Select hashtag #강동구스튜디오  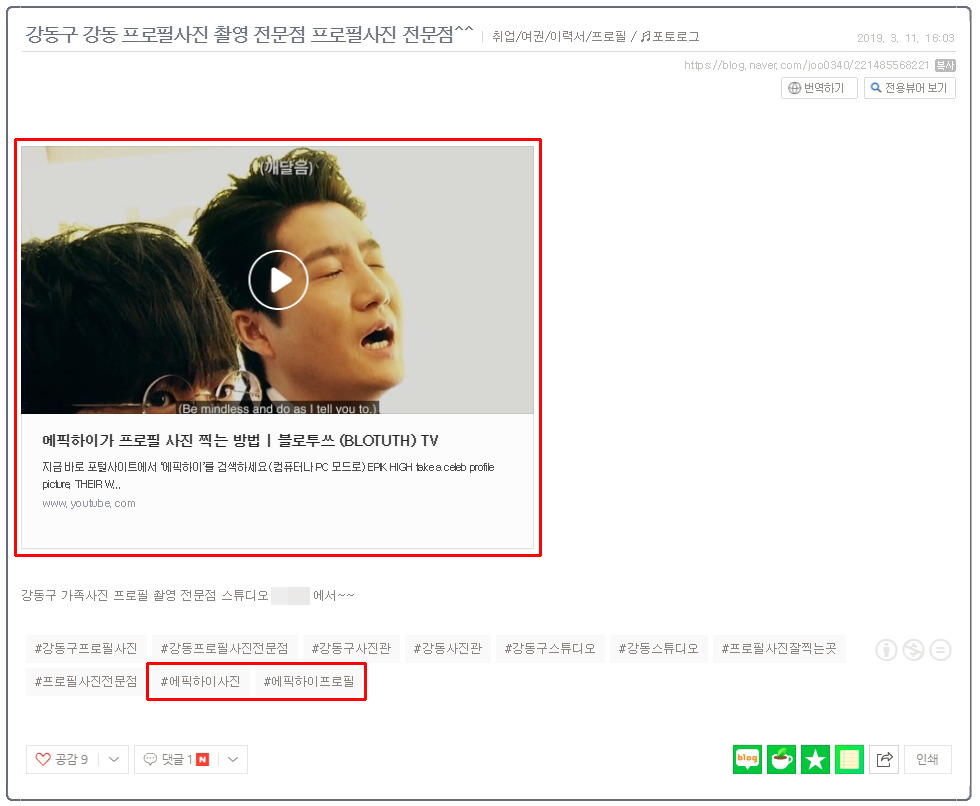coord(550,649)
